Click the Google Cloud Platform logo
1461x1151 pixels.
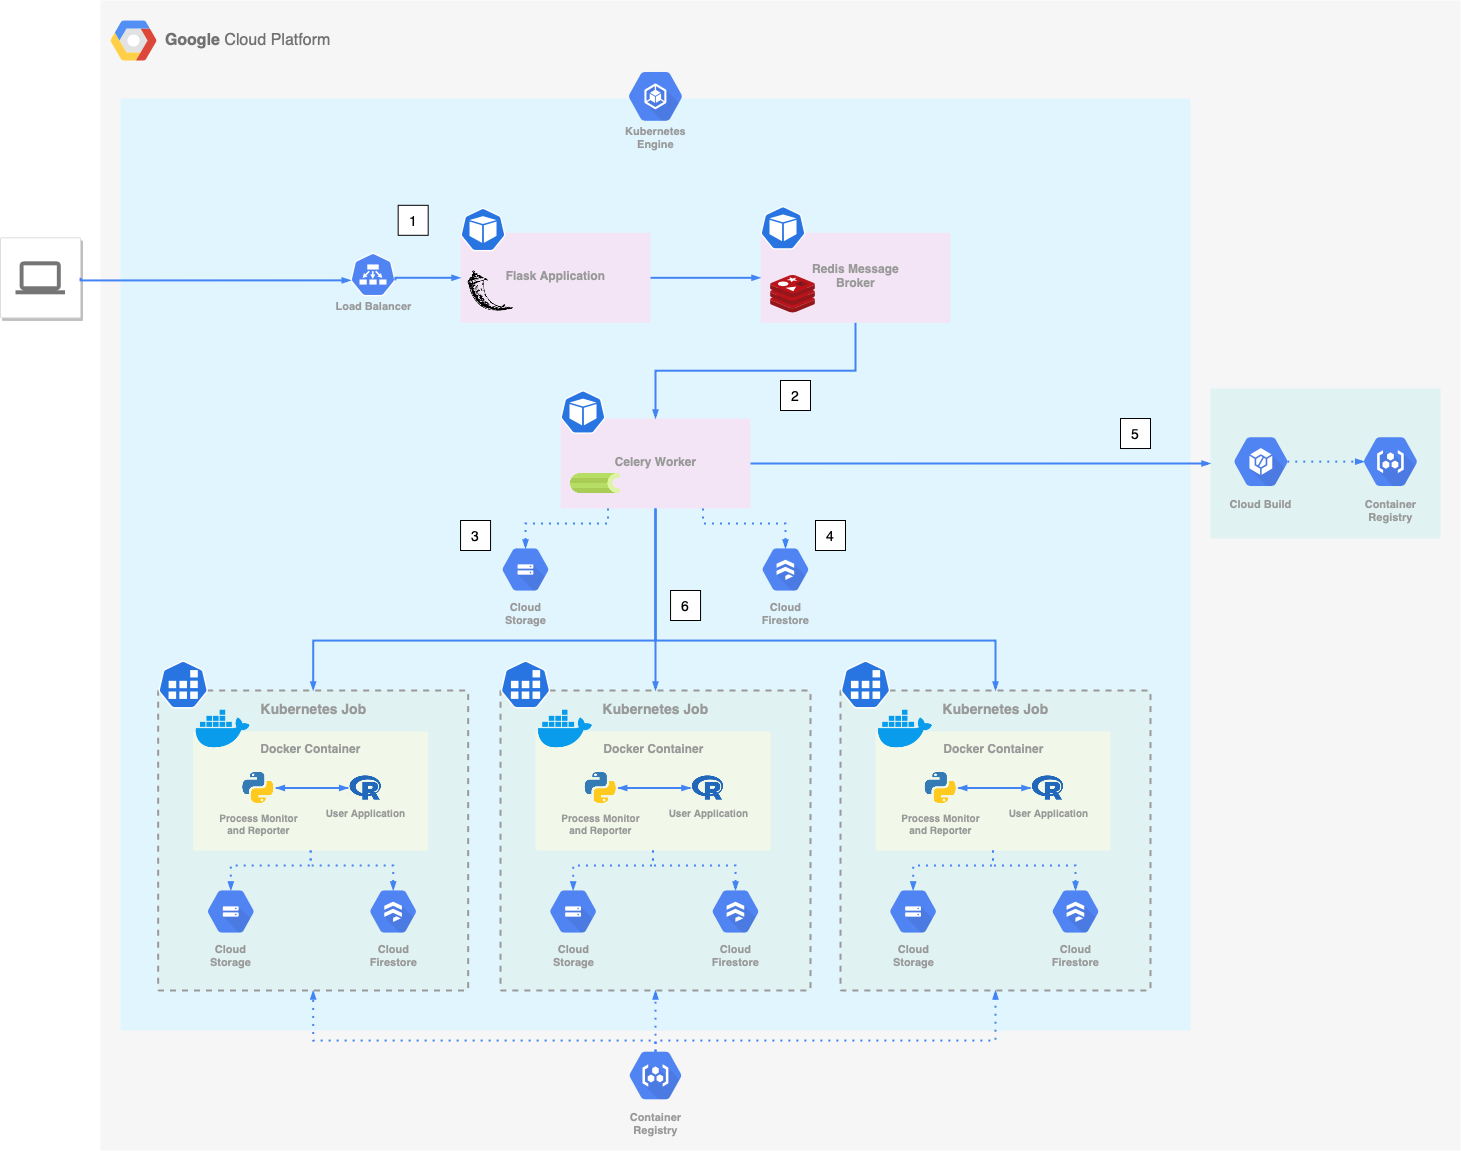[x=134, y=40]
